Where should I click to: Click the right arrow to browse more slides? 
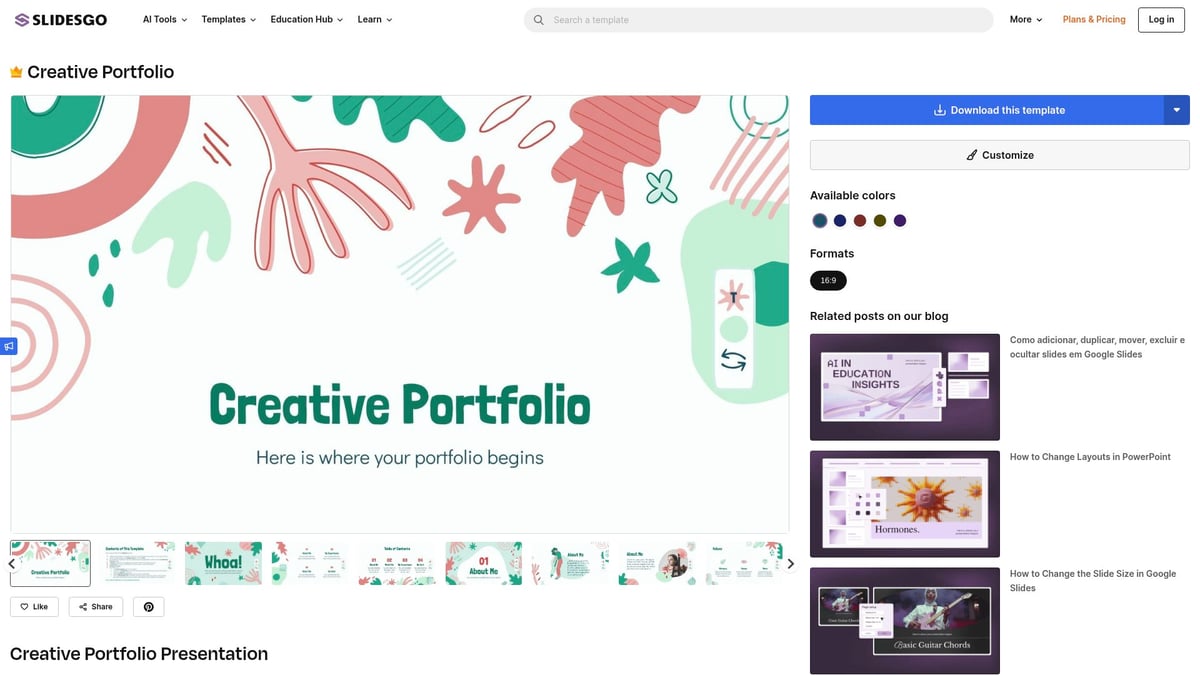click(x=790, y=563)
